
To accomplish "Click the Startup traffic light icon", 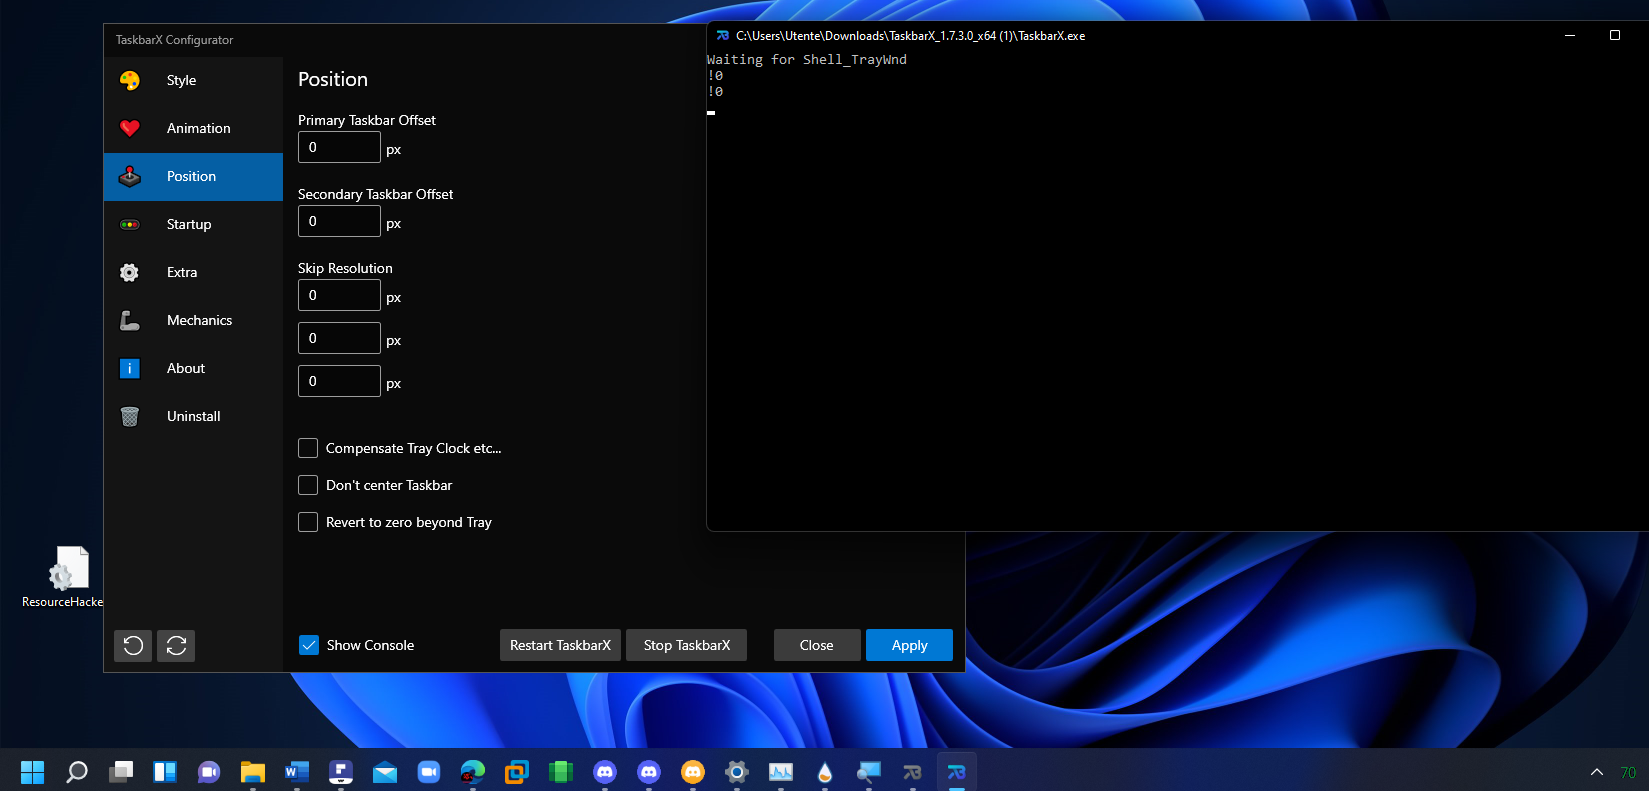I will pos(130,224).
